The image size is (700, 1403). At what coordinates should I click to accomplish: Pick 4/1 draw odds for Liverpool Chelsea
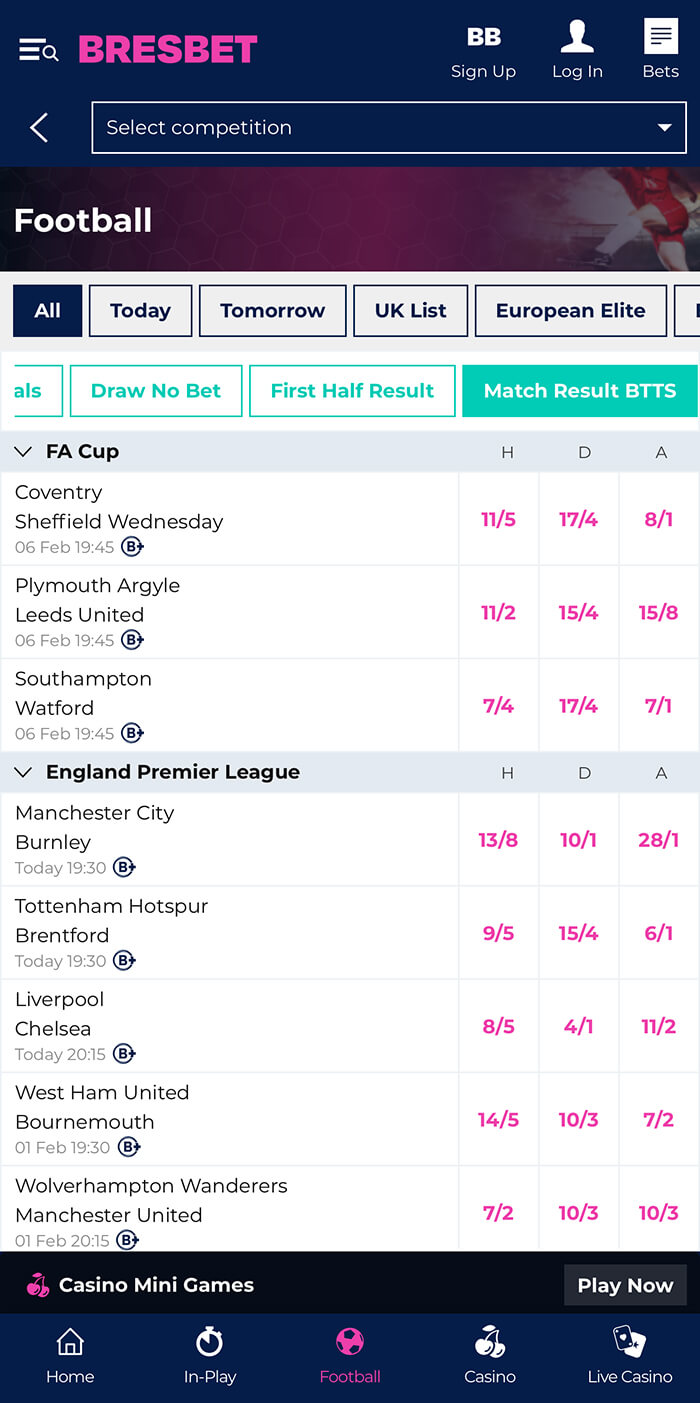pos(578,1026)
